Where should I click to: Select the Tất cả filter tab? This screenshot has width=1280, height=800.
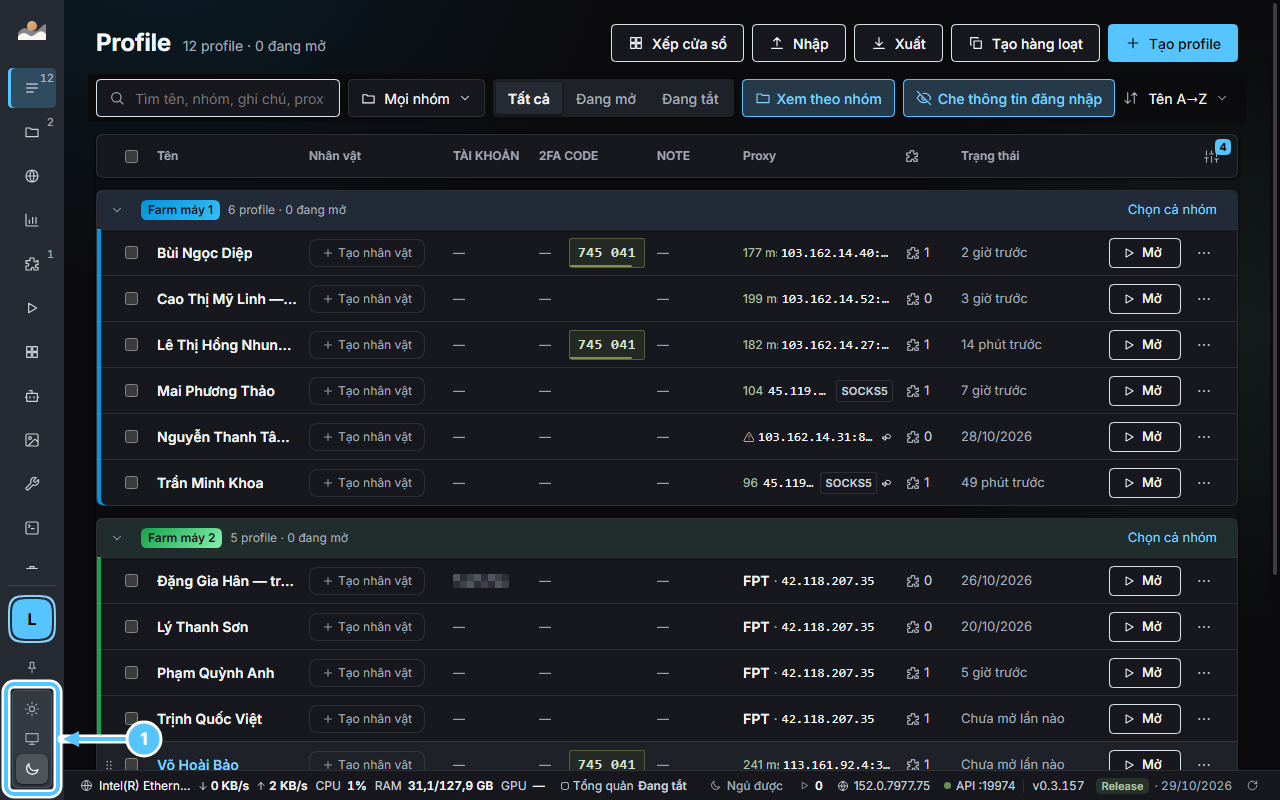click(529, 98)
